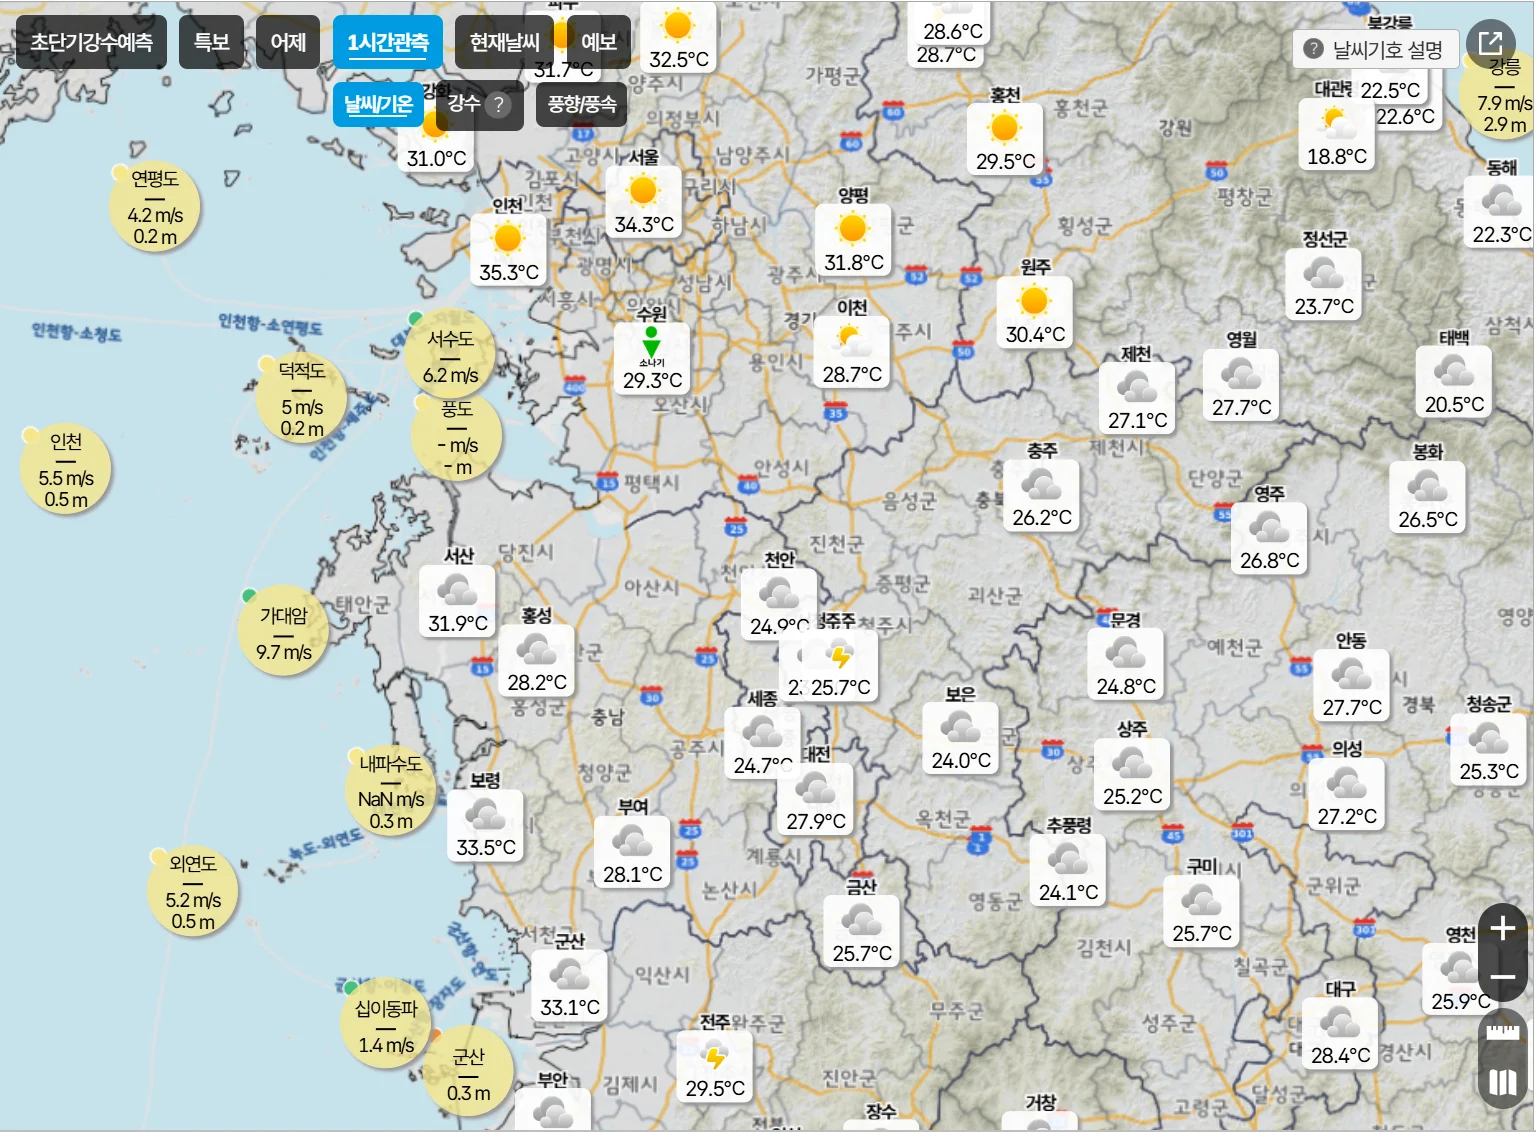
Task: Switch to 풍향/풍속 layer
Action: pyautogui.click(x=582, y=104)
